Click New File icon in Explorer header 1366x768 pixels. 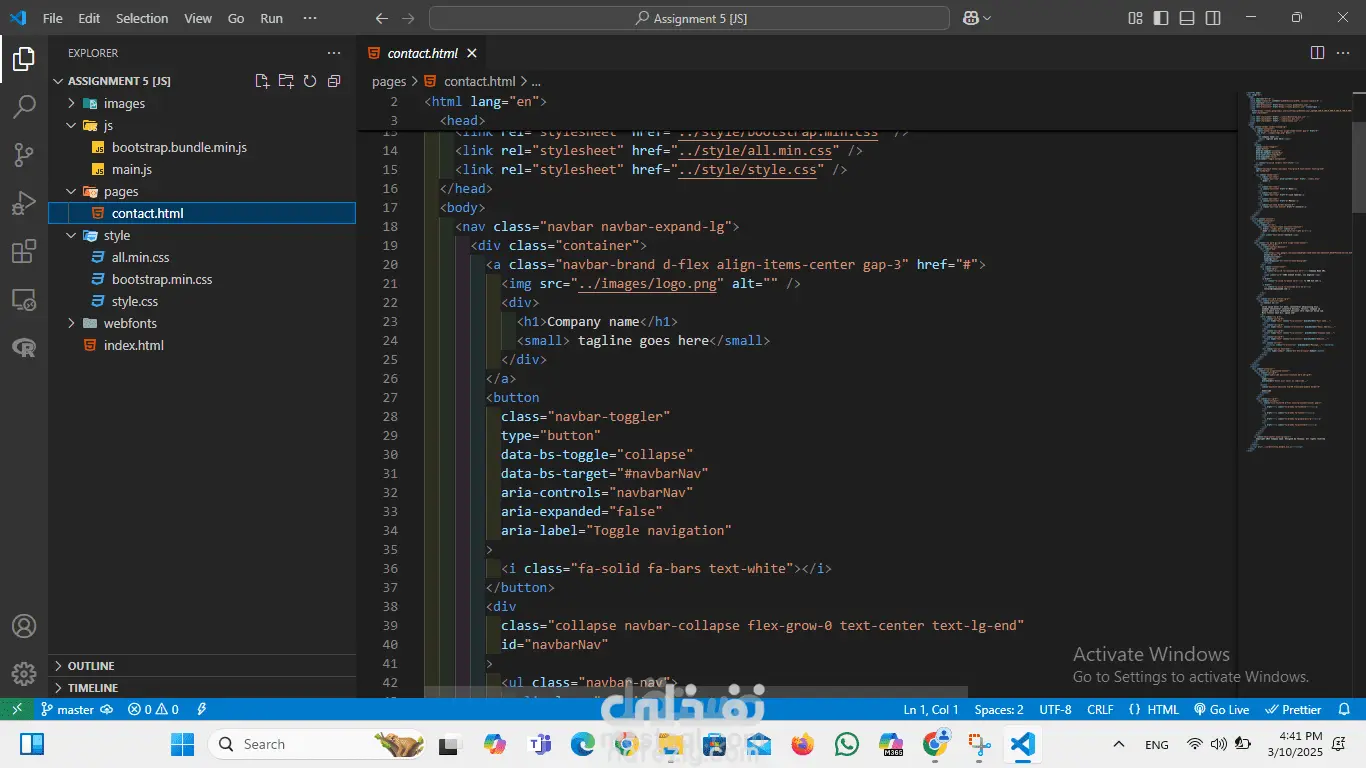pyautogui.click(x=262, y=81)
